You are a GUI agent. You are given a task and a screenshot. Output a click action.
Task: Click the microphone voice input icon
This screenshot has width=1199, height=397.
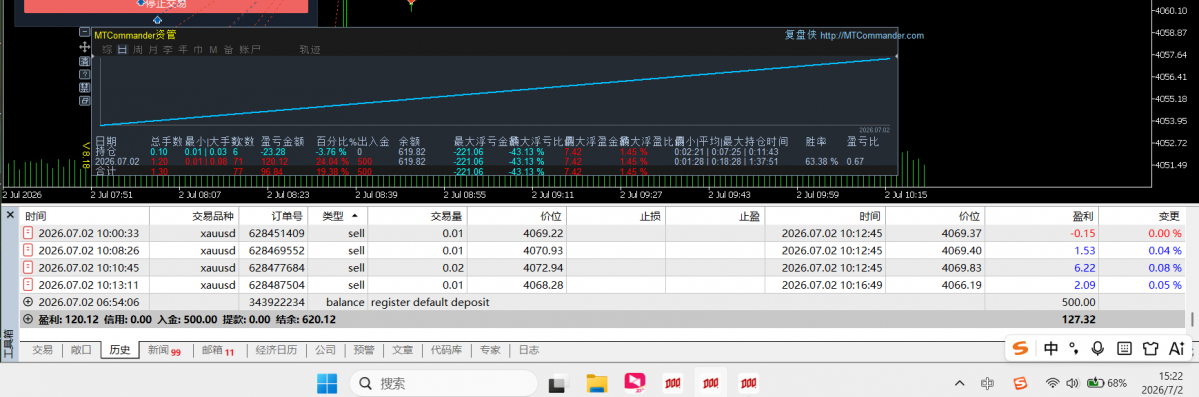(1097, 348)
